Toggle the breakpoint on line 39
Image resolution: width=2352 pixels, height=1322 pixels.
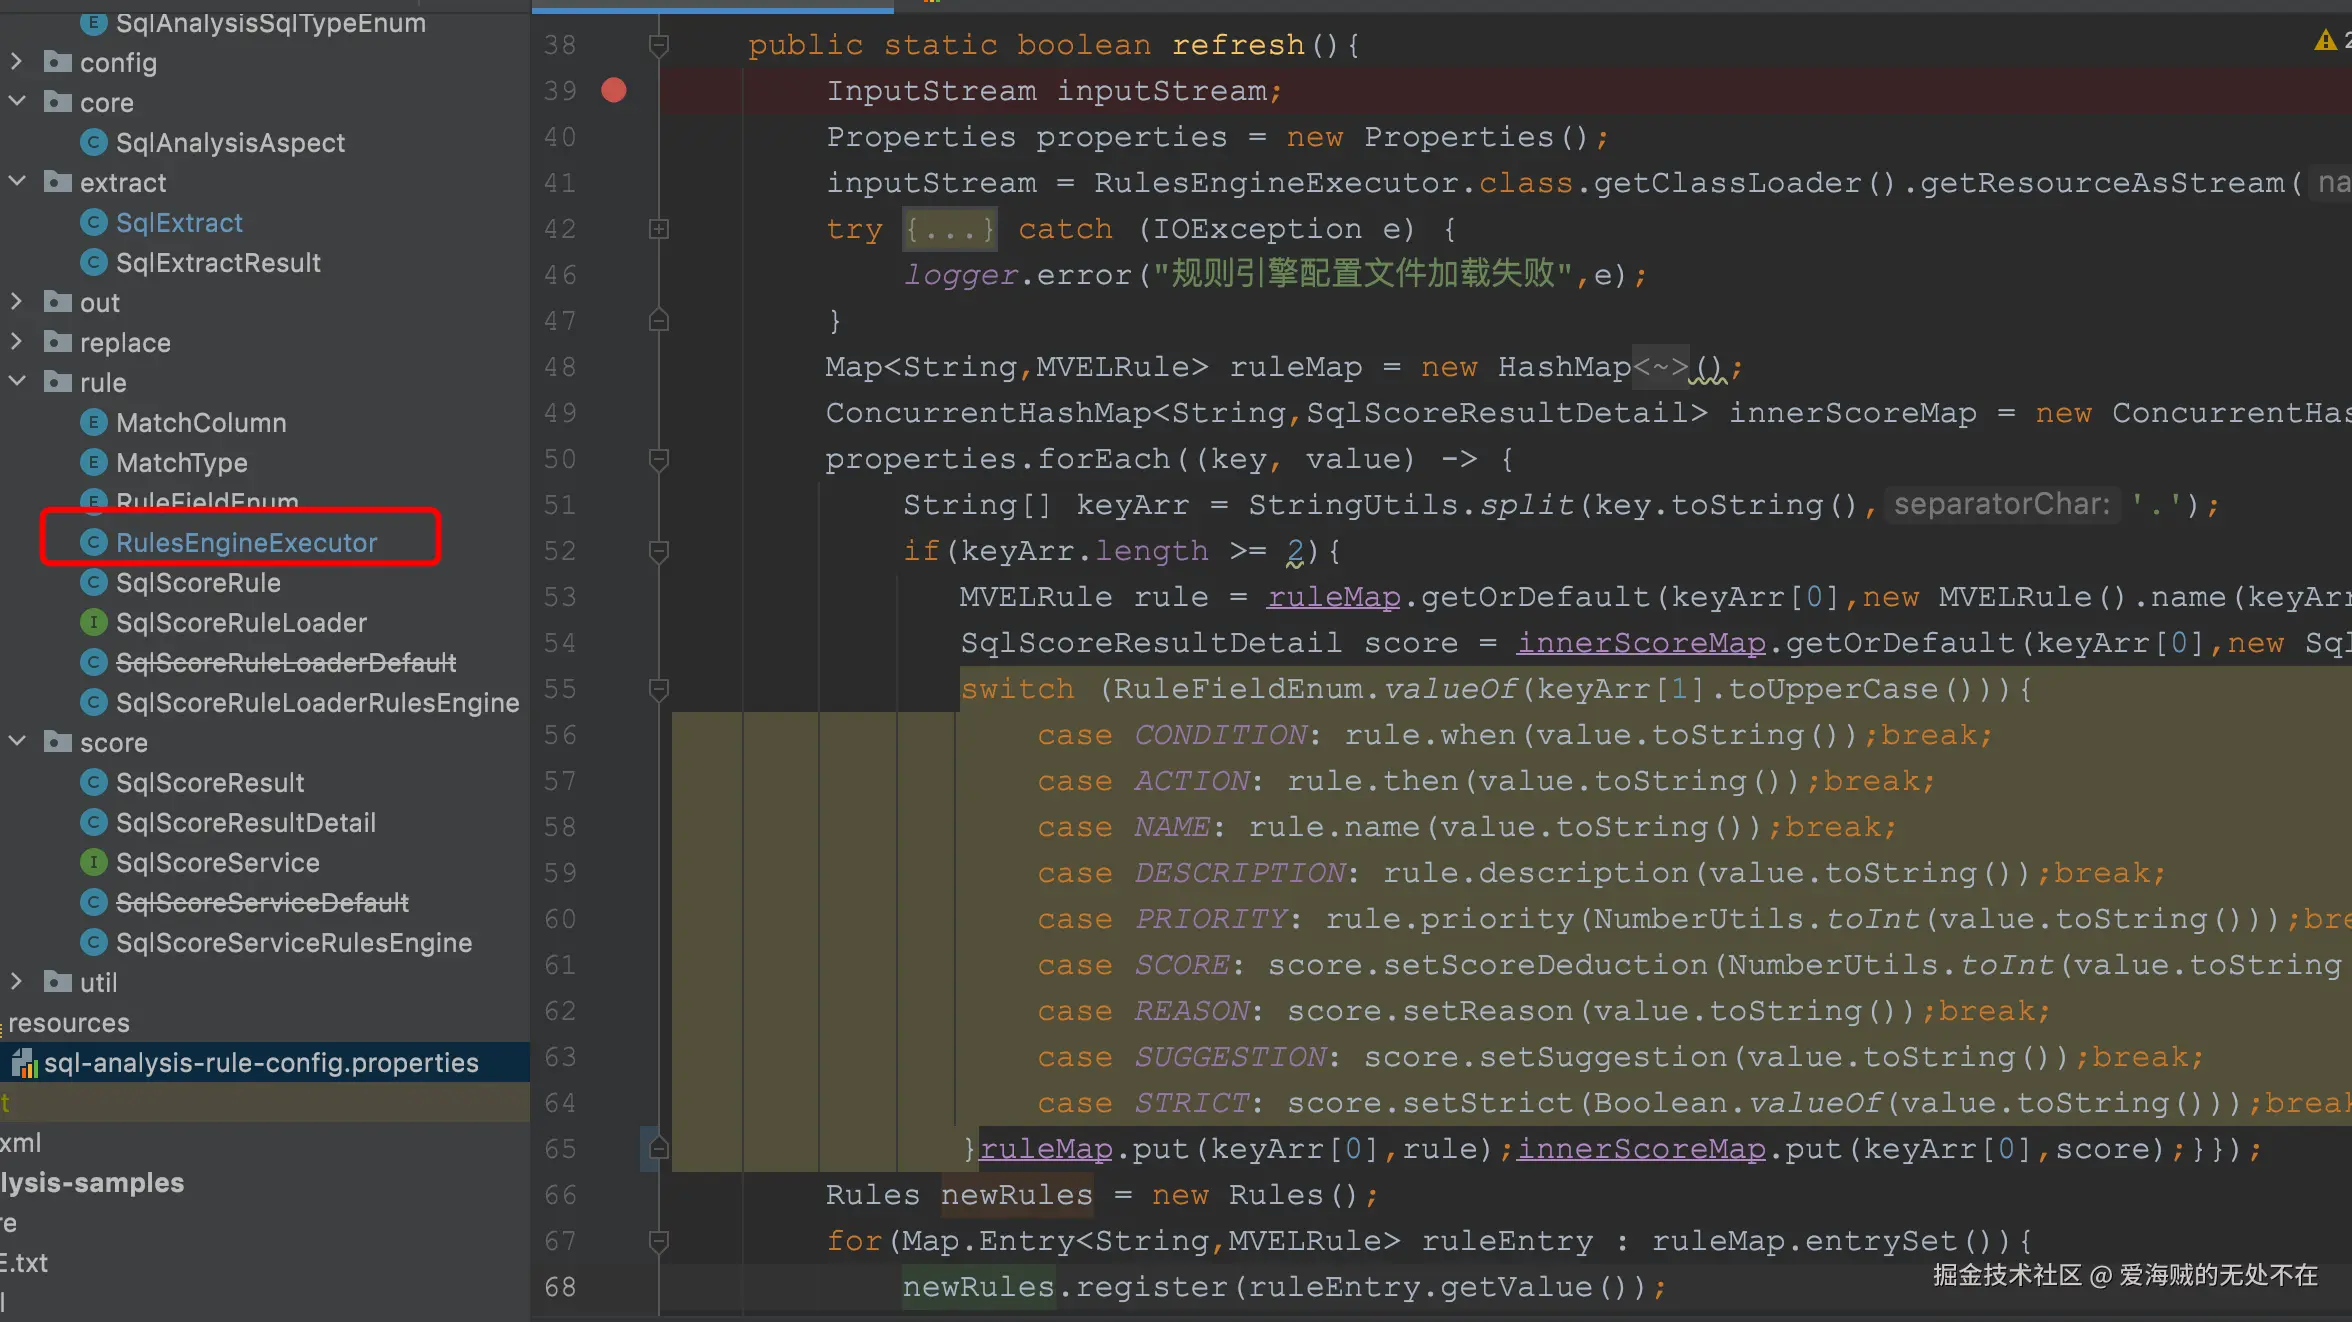613,91
